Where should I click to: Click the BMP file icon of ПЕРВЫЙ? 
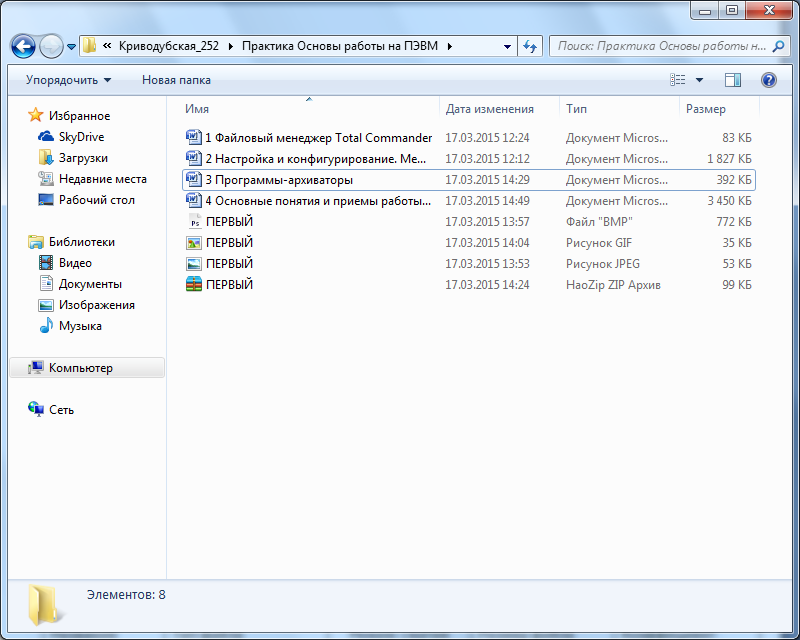tap(194, 221)
